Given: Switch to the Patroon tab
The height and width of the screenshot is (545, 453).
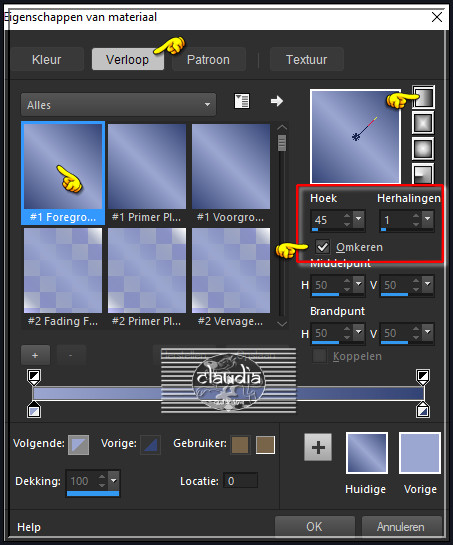Looking at the screenshot, I should tap(208, 59).
